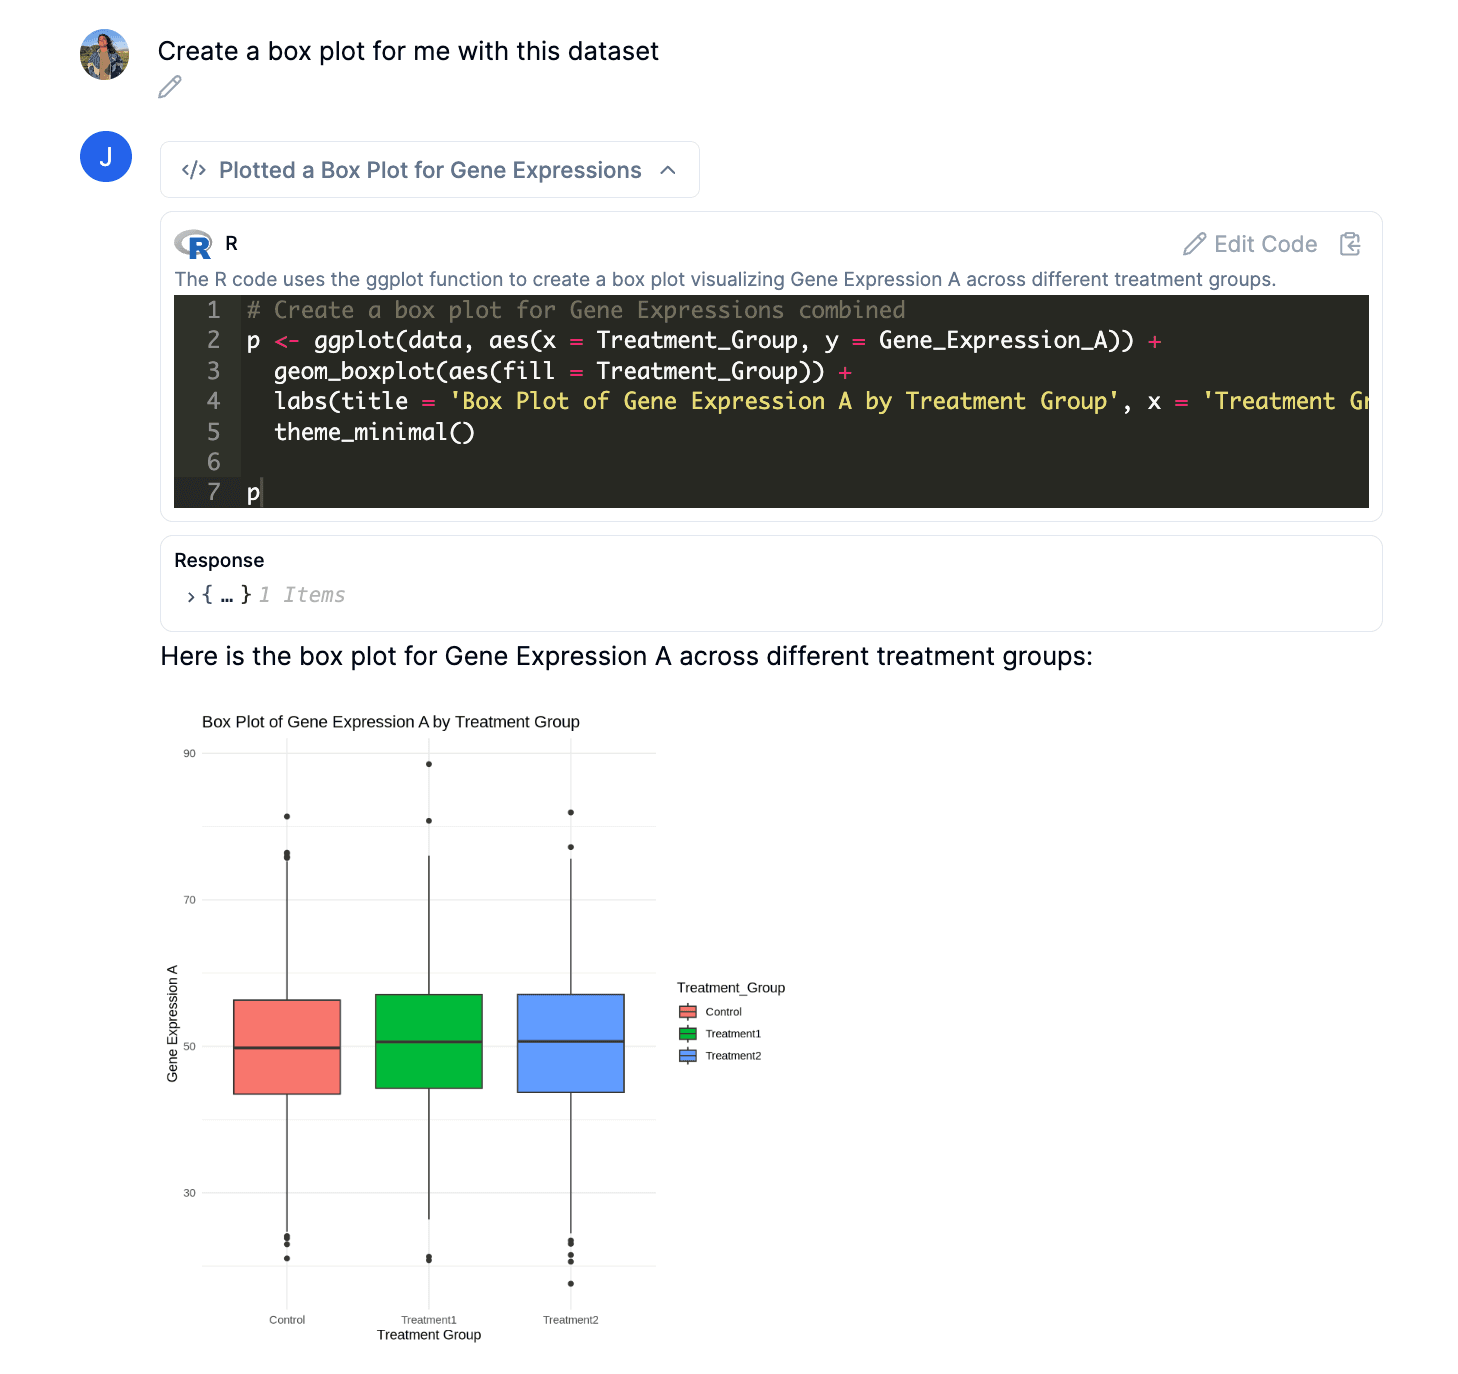The image size is (1458, 1374).
Task: Click the code brackets icon
Action: [194, 170]
